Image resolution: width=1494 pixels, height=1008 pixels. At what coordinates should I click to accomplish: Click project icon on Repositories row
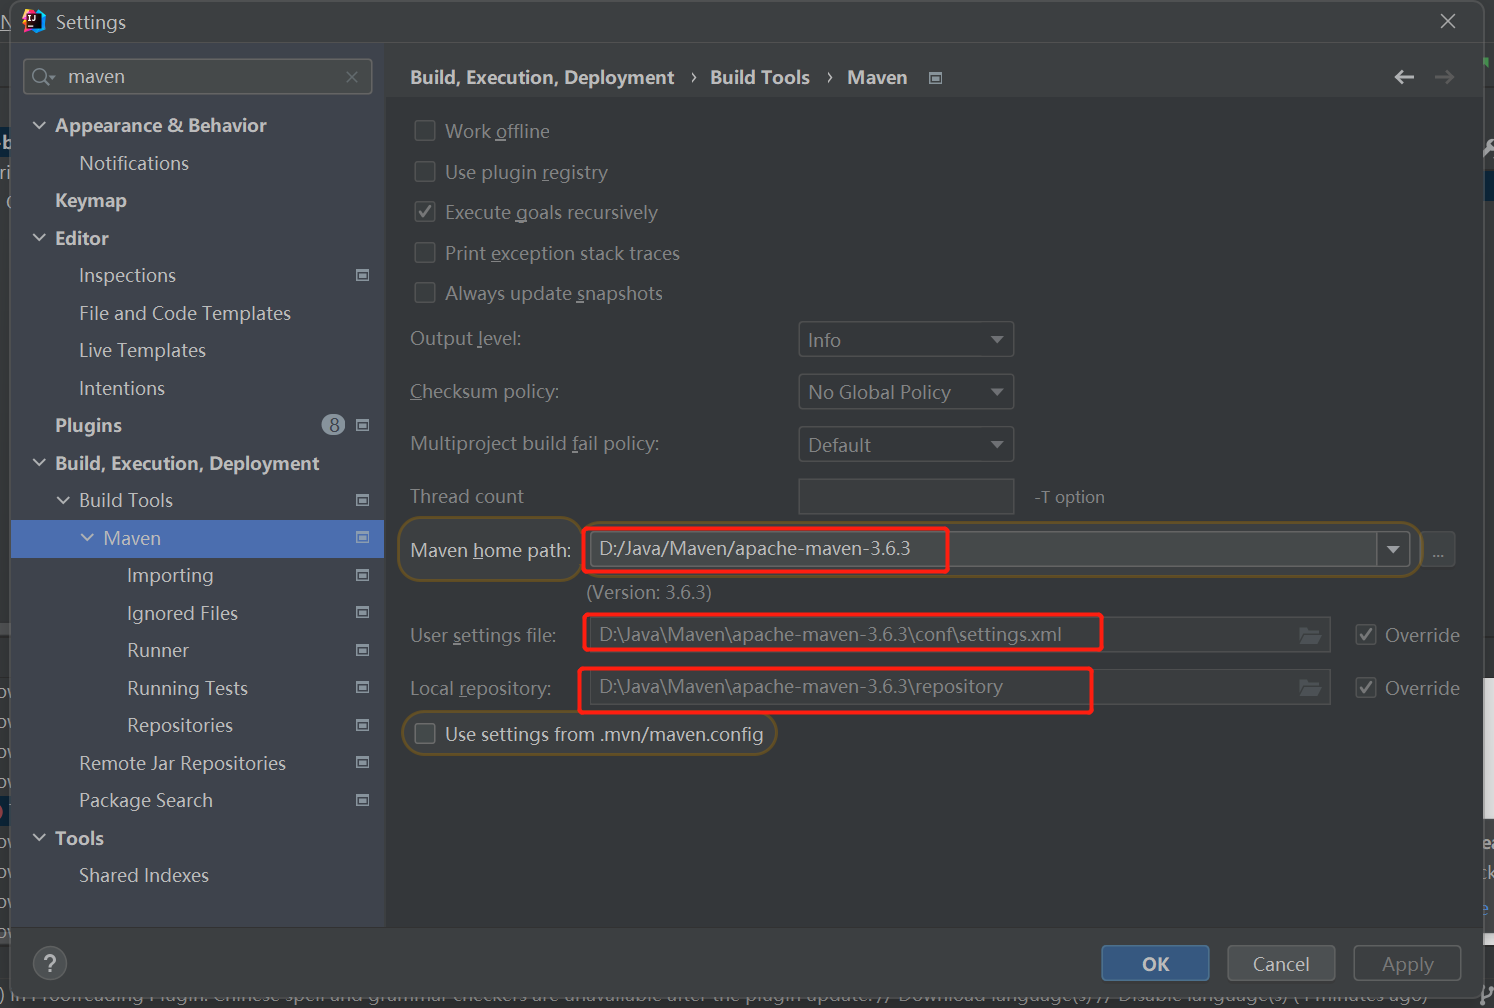pyautogui.click(x=363, y=725)
